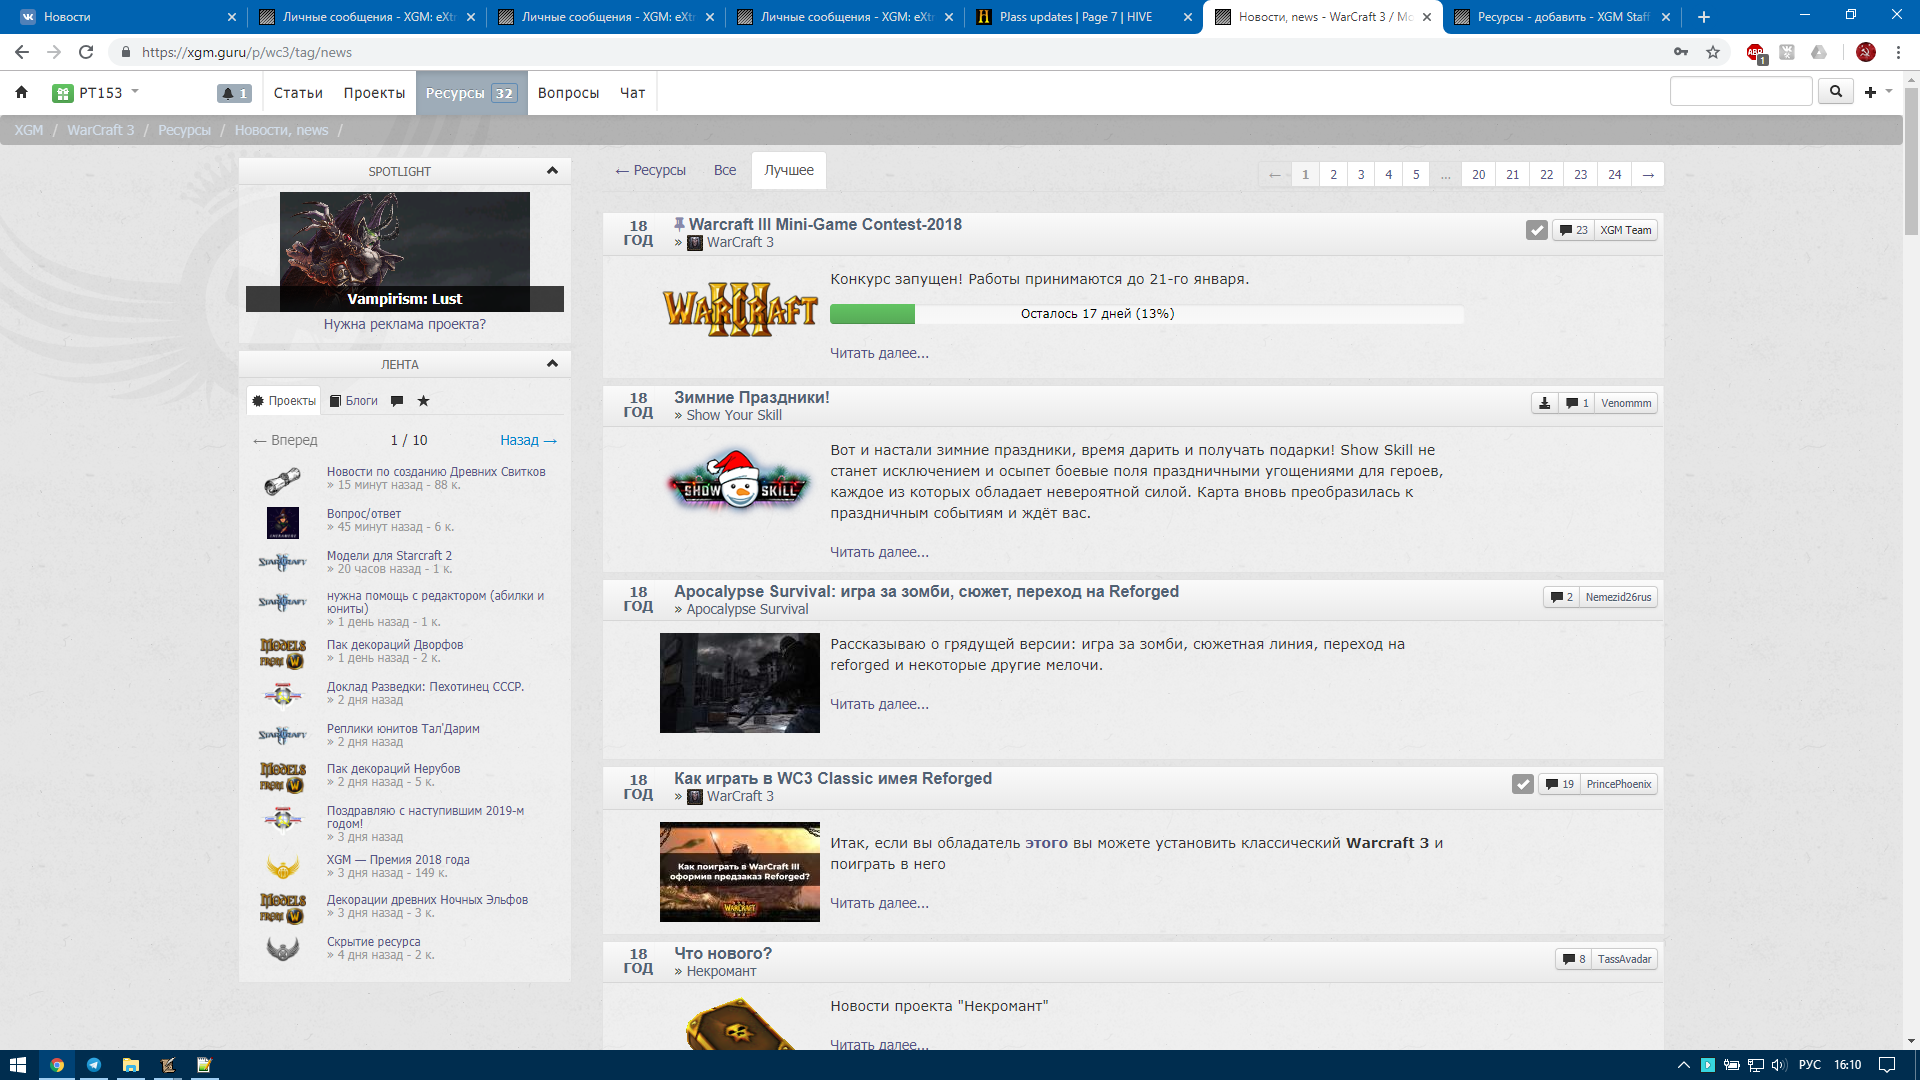Open comments count on Mini-Game Contest post
Image resolution: width=1920 pixels, height=1080 pixels.
(1574, 230)
